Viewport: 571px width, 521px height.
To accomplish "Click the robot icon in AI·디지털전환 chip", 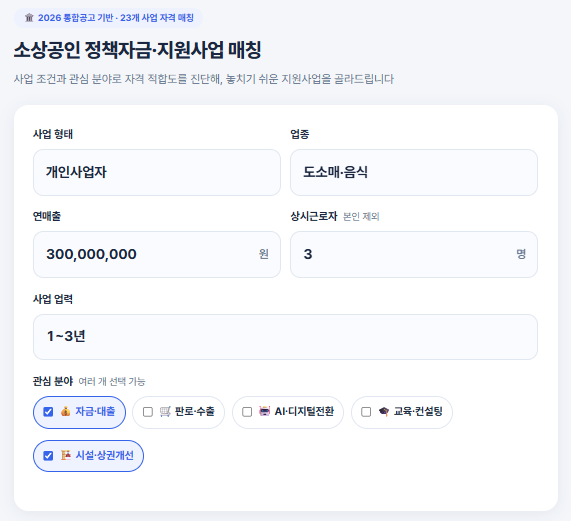I will (x=265, y=411).
